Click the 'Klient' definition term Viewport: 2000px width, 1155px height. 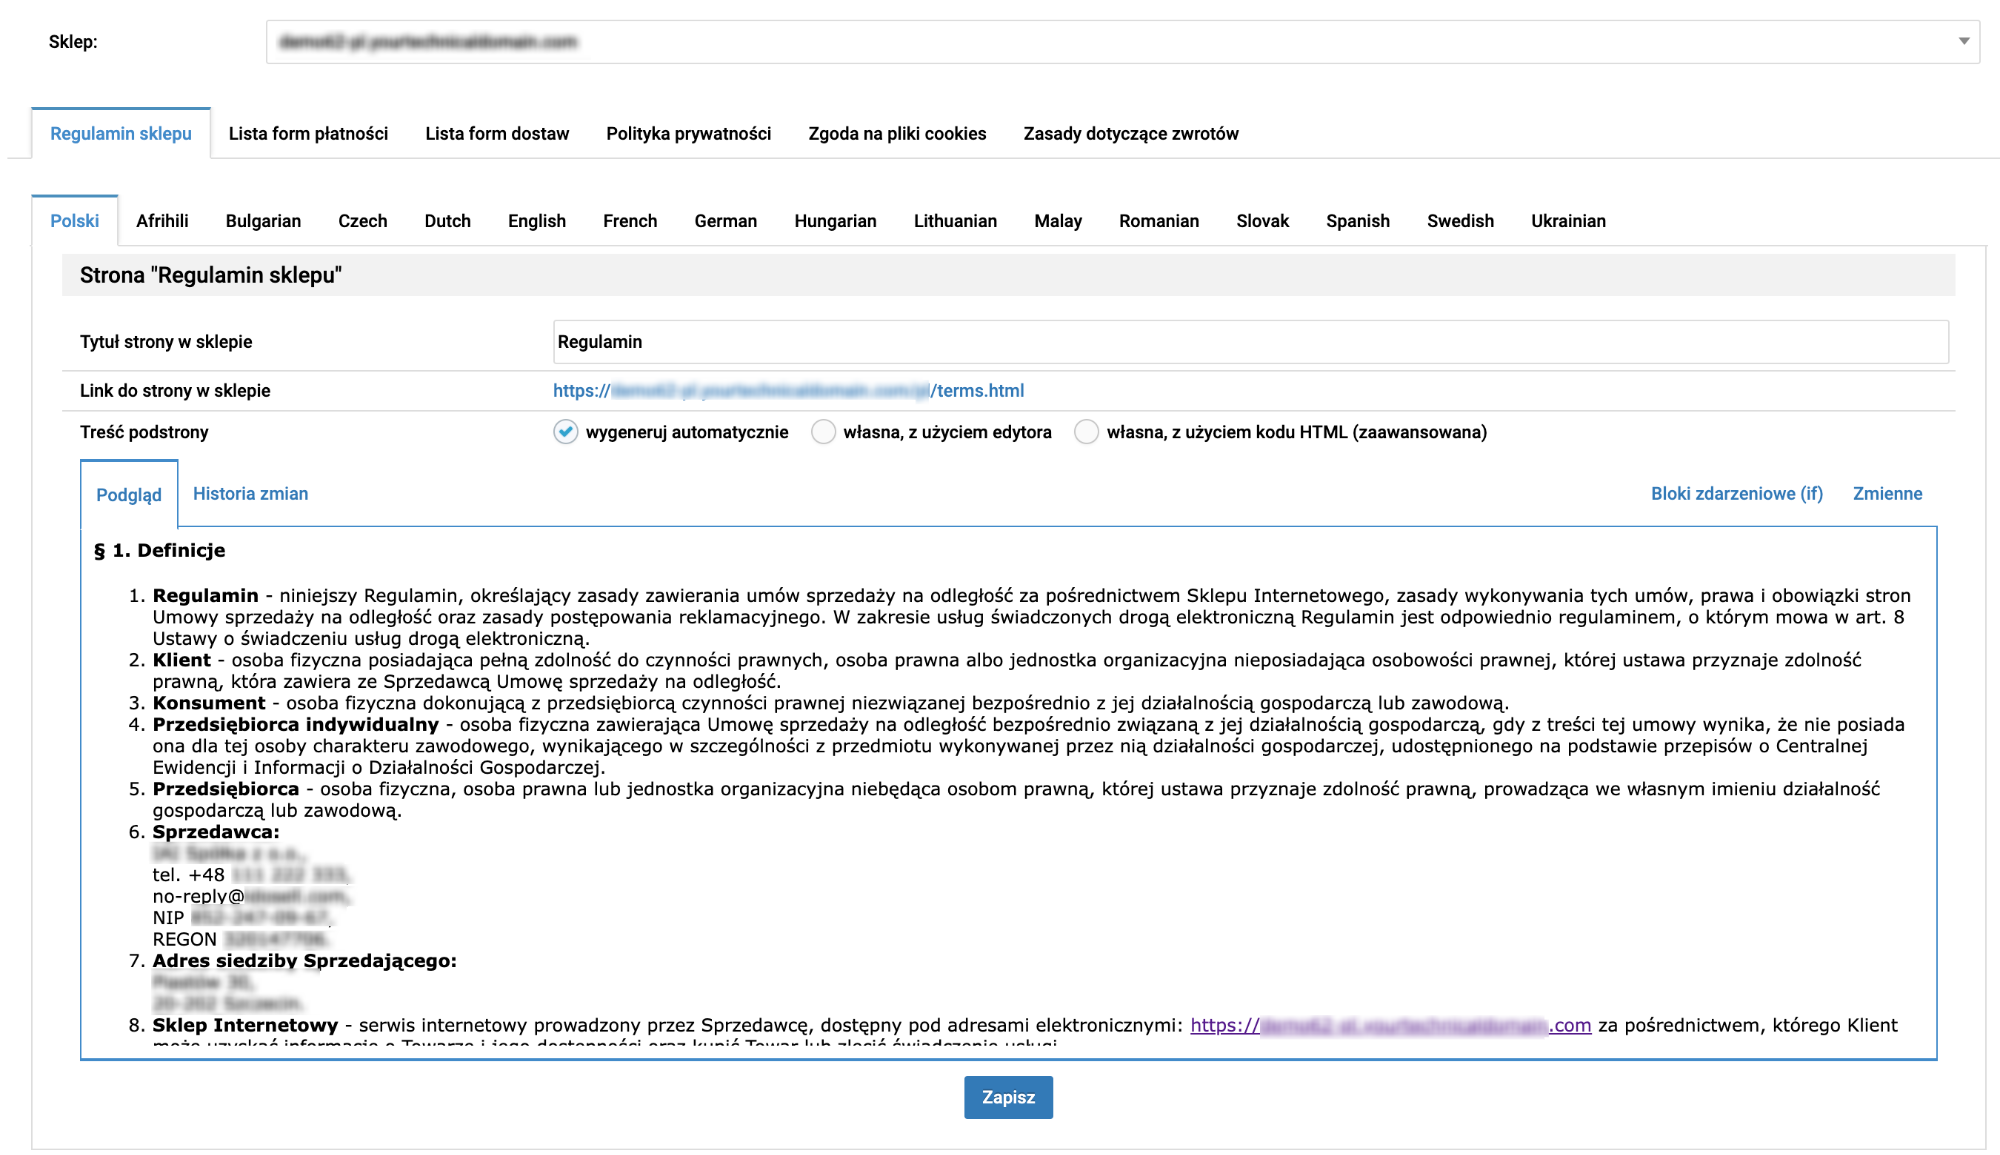pyautogui.click(x=181, y=660)
